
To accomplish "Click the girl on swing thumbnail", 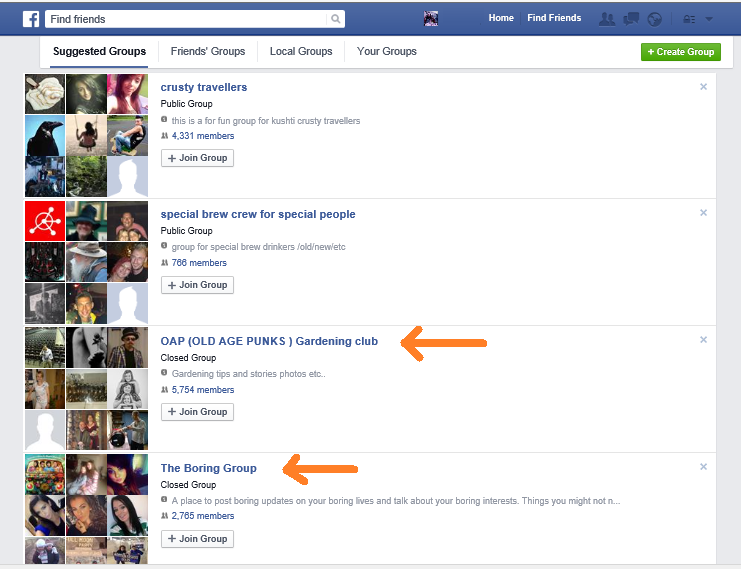I will (86, 135).
